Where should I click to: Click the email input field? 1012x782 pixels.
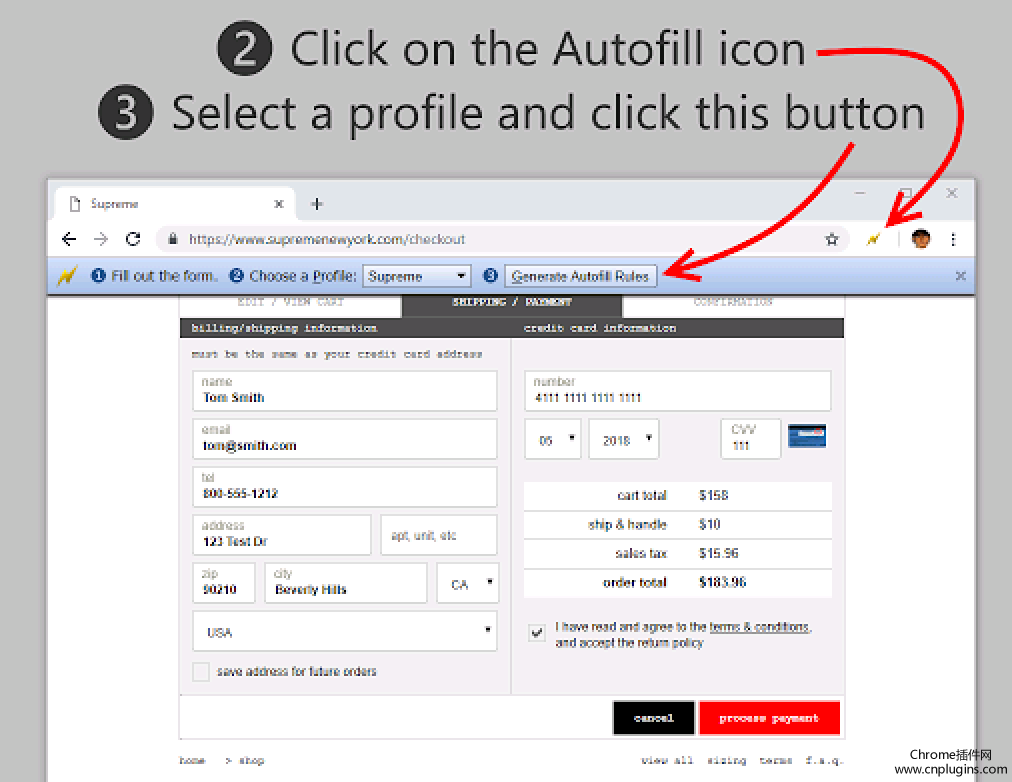click(345, 439)
